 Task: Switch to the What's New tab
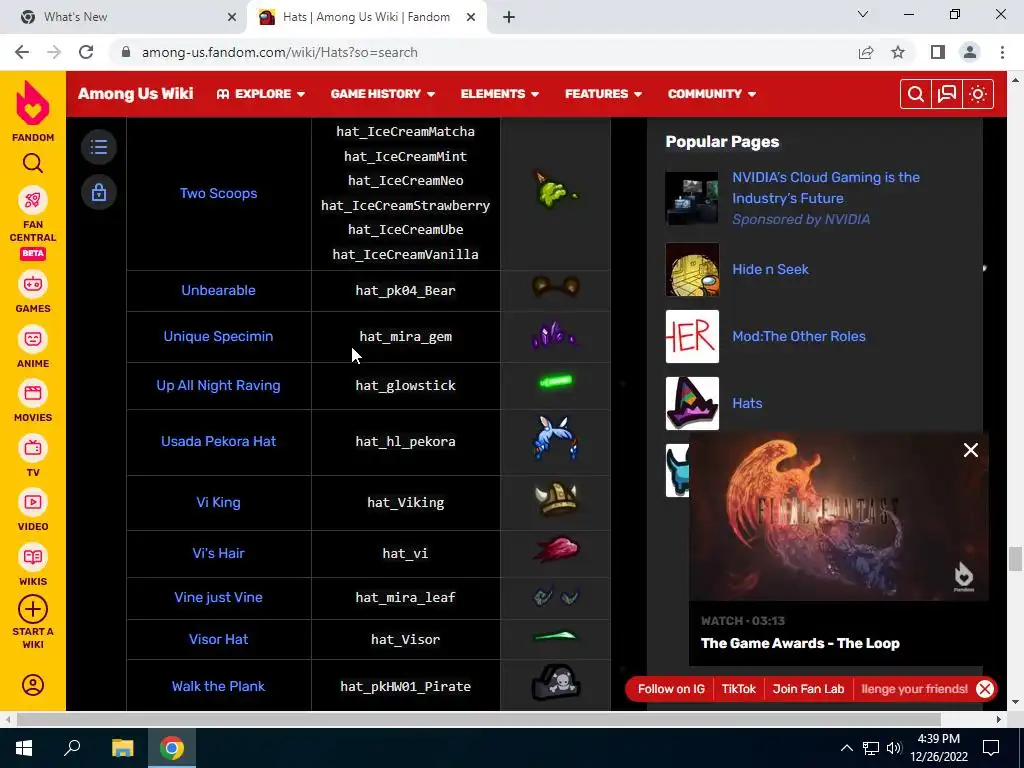point(124,17)
